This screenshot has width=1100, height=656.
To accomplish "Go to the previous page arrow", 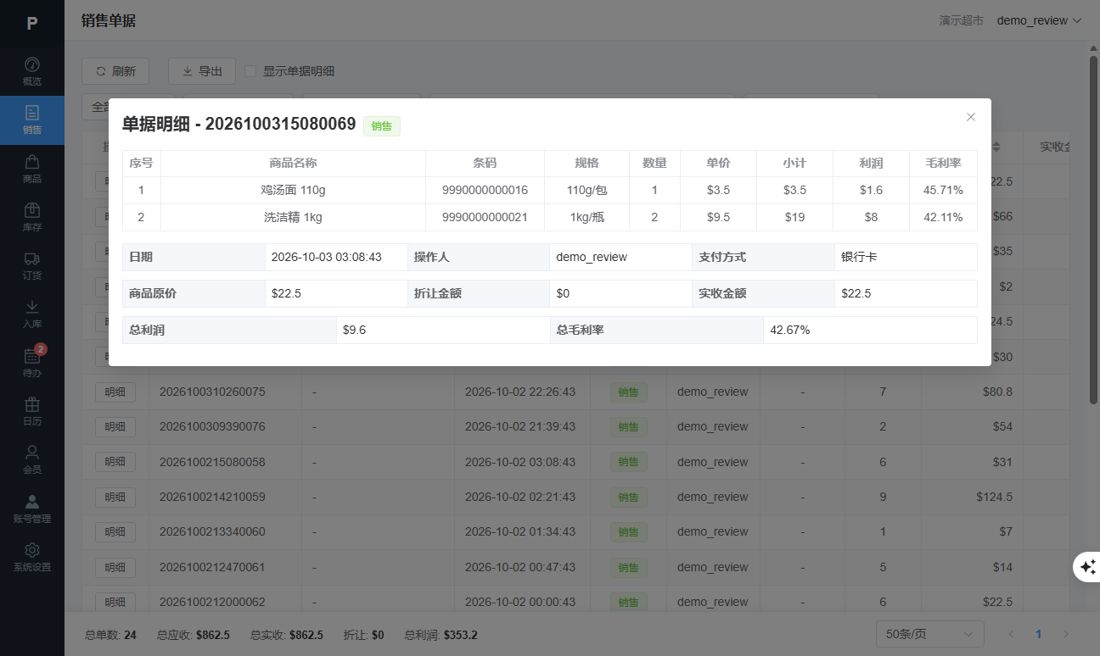I will pos(1011,634).
